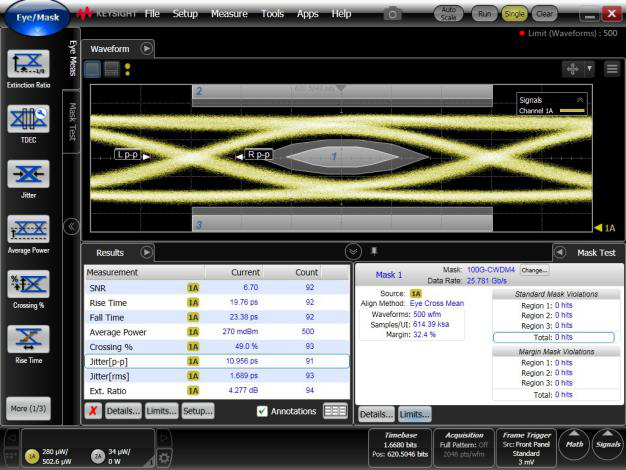Toggle the Auto Scale button
Viewport: 626px width, 470px height.
coord(448,14)
